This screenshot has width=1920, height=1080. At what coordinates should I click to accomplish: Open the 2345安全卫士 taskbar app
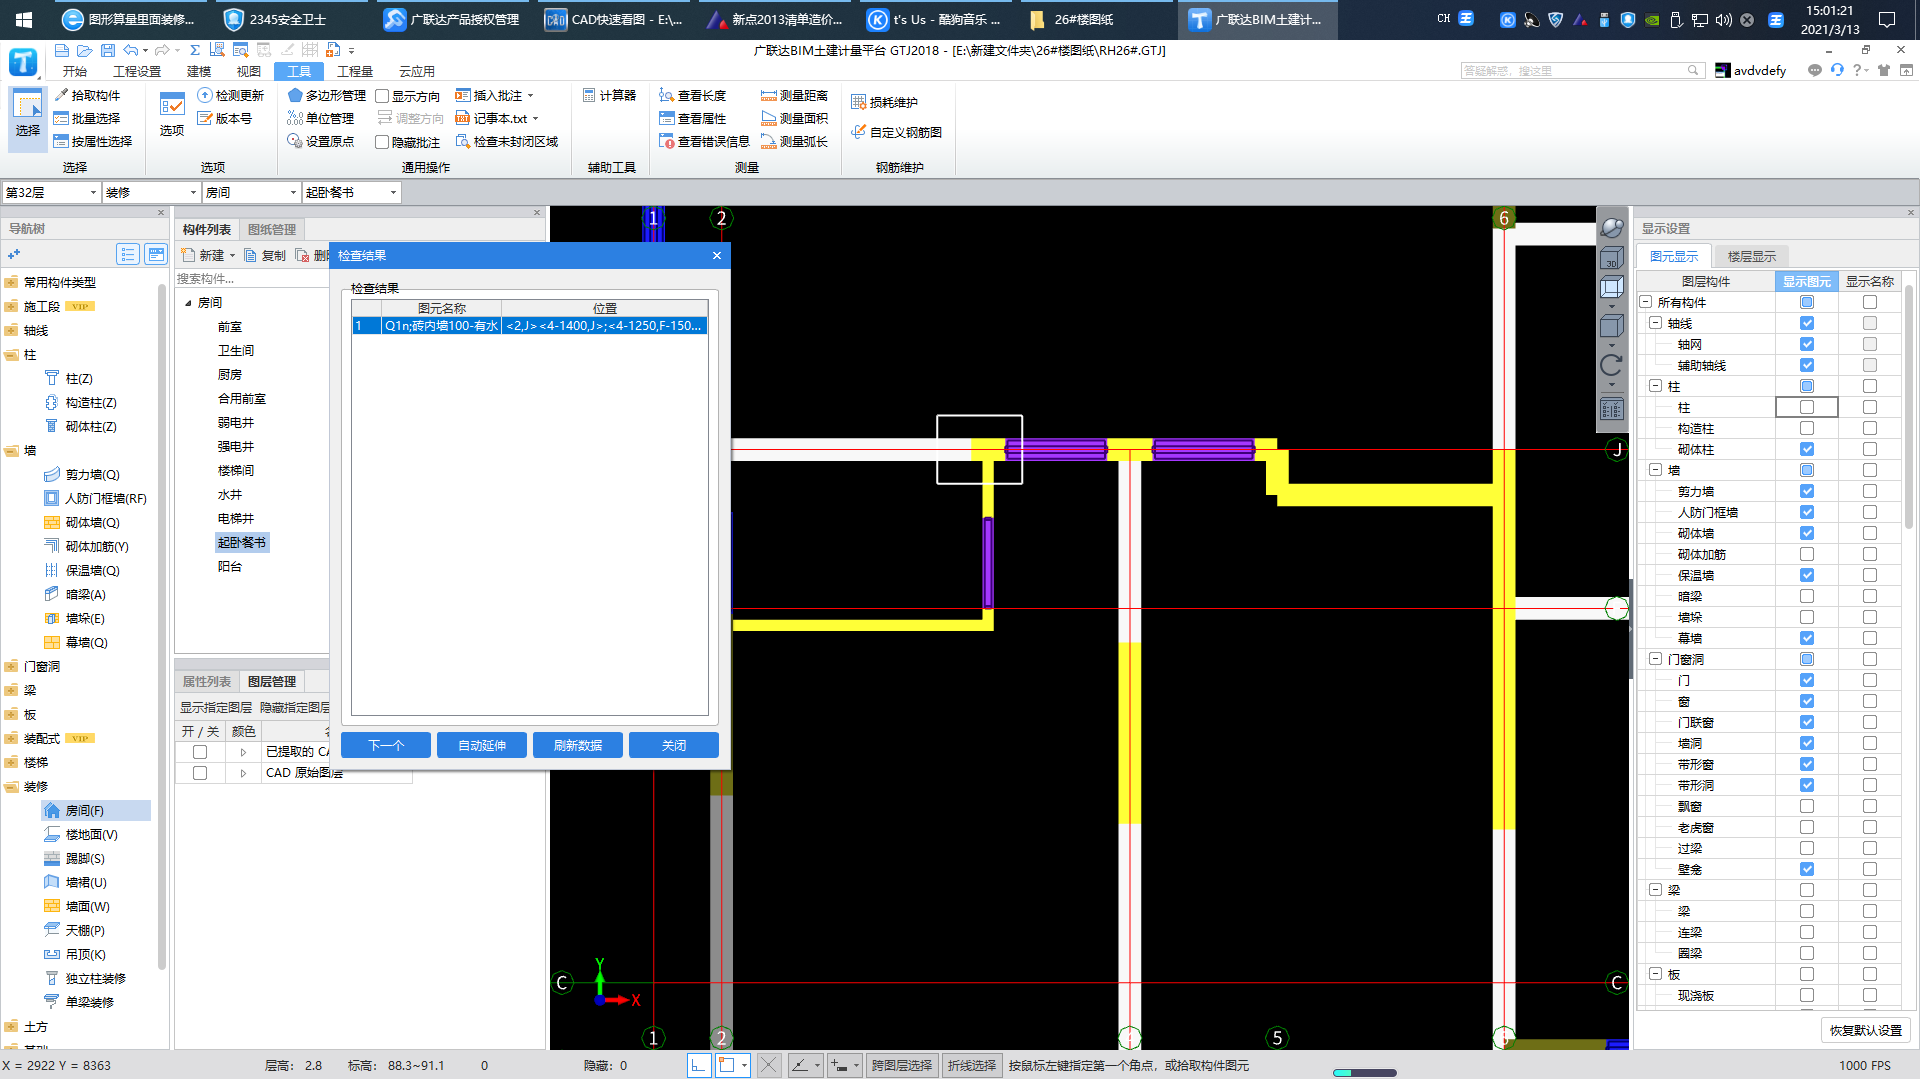click(275, 19)
